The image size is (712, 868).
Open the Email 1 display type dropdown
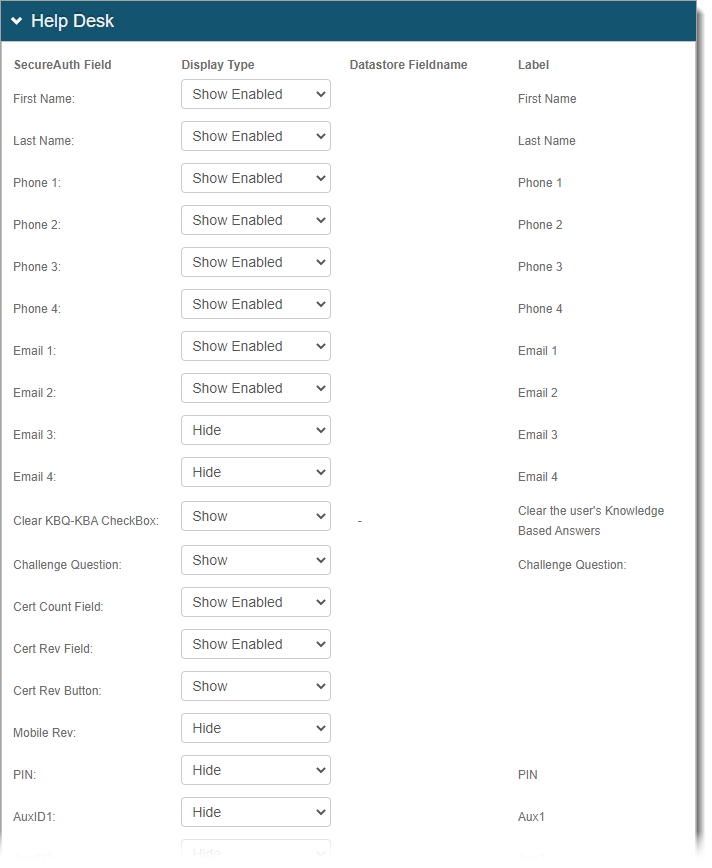(x=255, y=345)
